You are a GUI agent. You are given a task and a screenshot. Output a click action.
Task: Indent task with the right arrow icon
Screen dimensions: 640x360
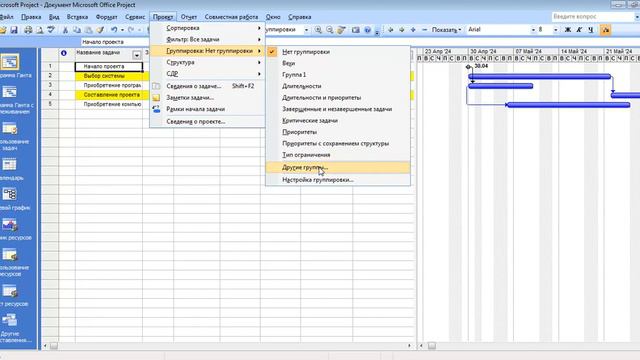402,30
